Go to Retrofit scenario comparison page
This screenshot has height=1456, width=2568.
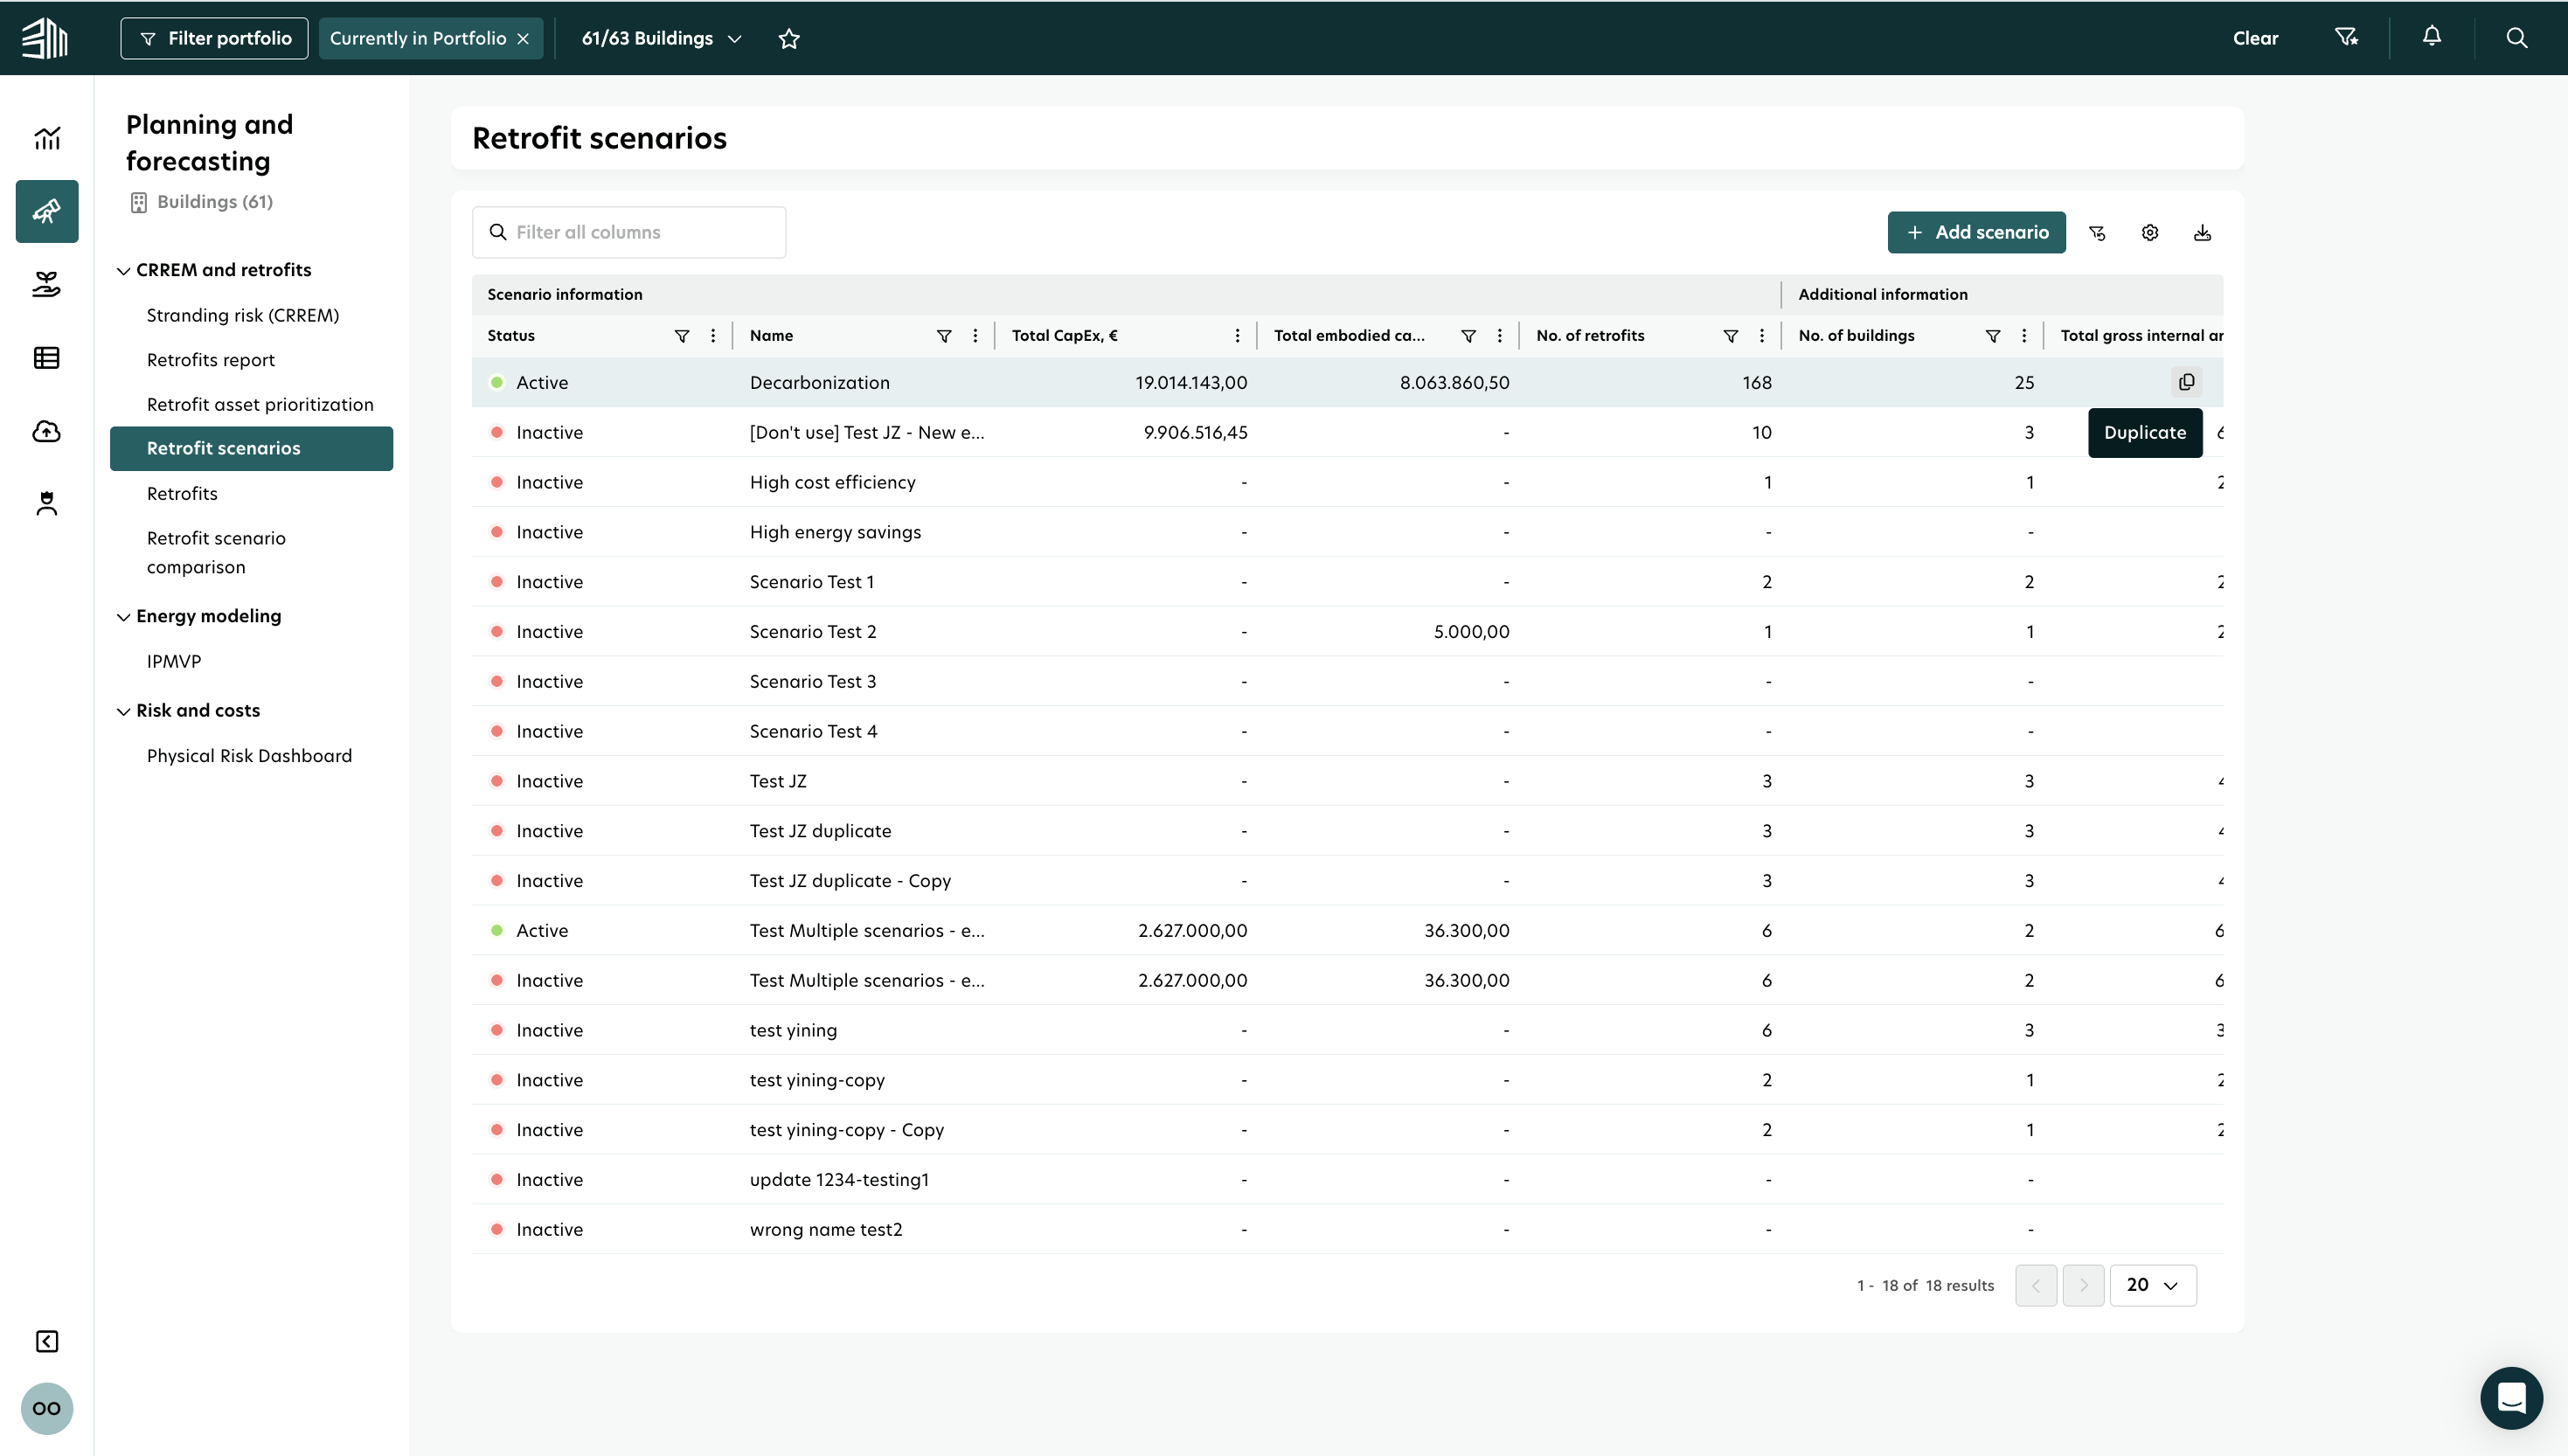[x=215, y=552]
